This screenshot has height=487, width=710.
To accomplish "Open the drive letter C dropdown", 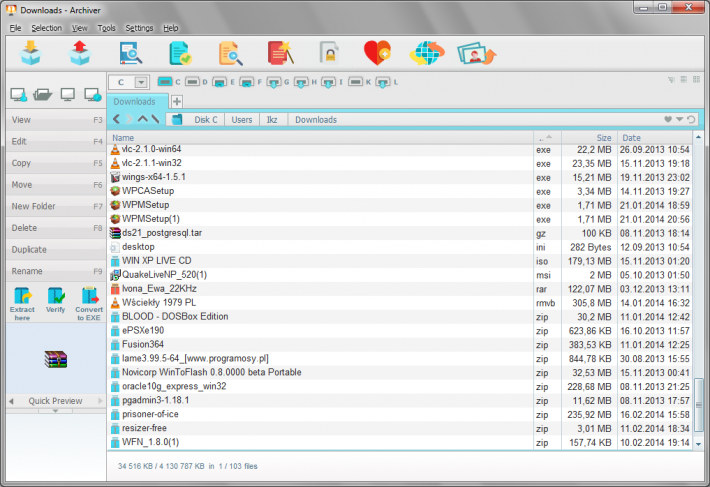I will point(141,82).
